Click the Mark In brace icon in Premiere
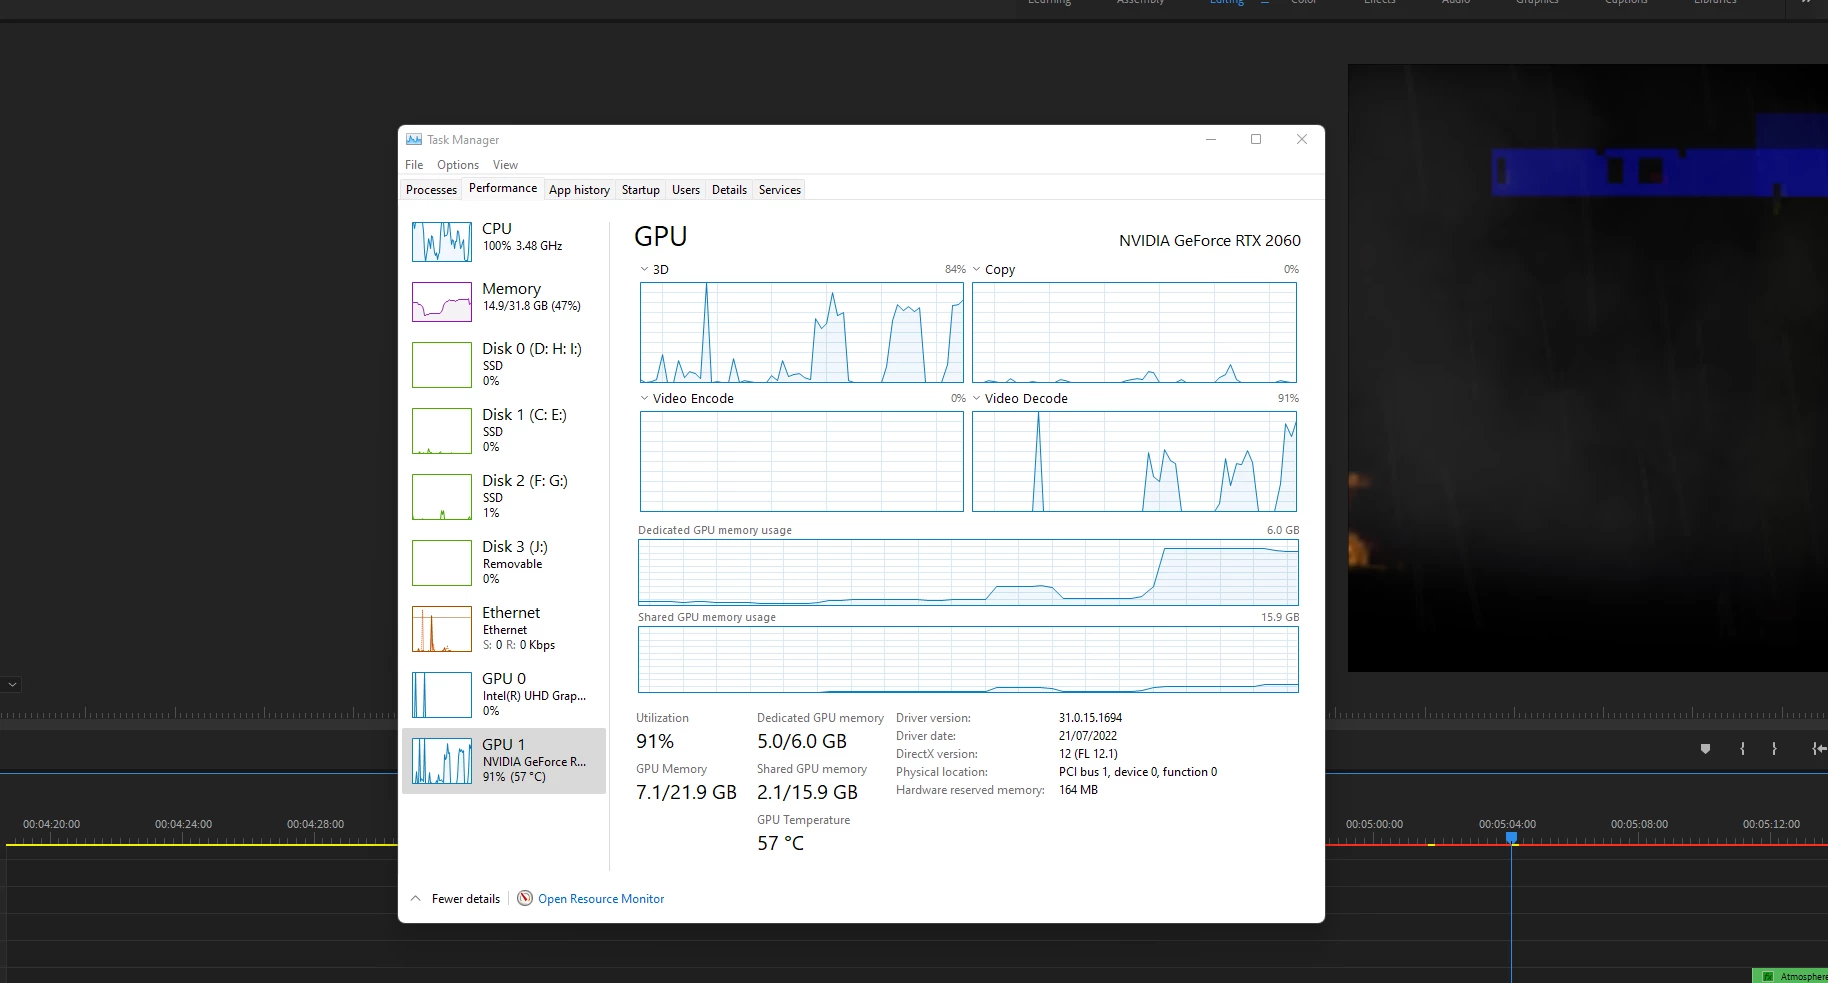The width and height of the screenshot is (1828, 983). coord(1742,749)
